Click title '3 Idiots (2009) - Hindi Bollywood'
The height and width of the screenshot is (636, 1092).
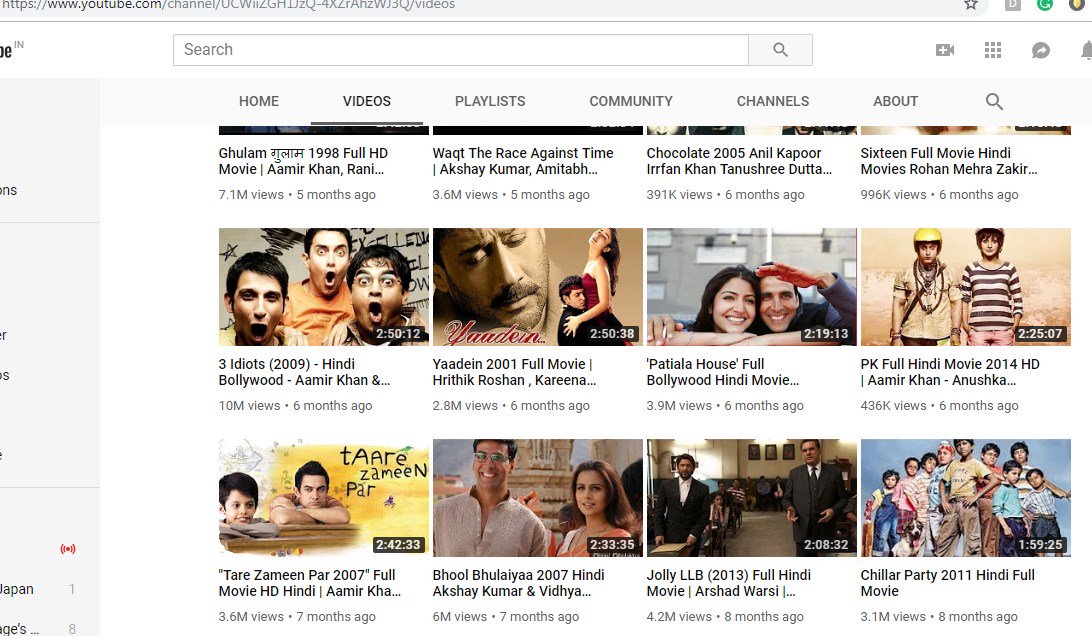(304, 372)
